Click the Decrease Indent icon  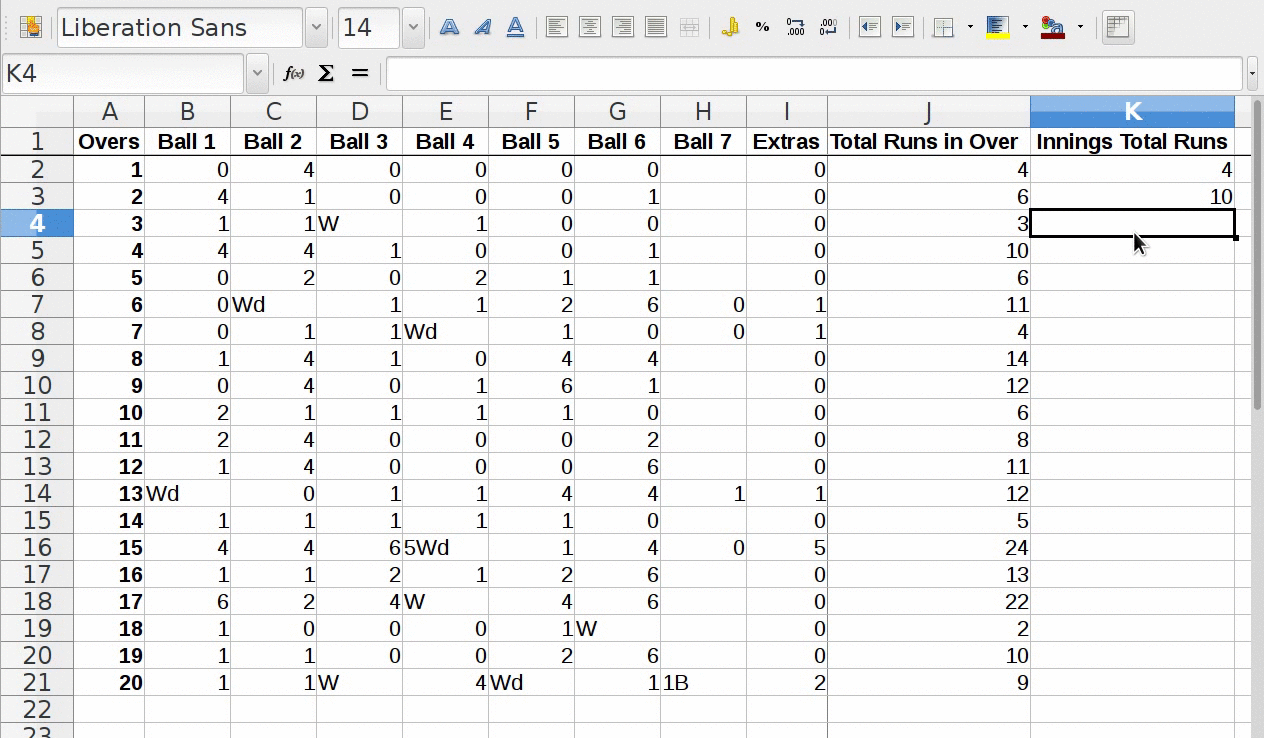pos(870,28)
